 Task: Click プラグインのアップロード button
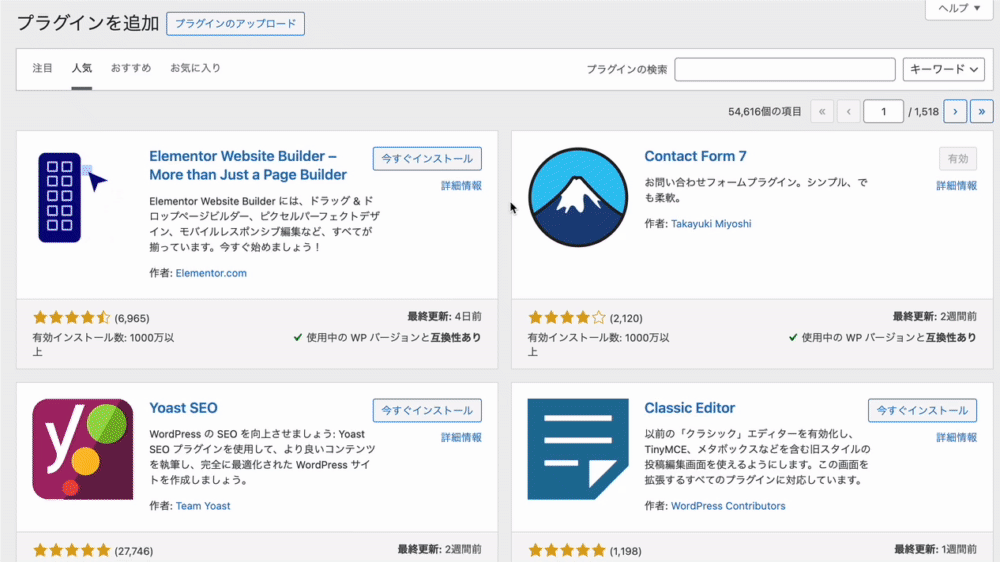tap(235, 24)
